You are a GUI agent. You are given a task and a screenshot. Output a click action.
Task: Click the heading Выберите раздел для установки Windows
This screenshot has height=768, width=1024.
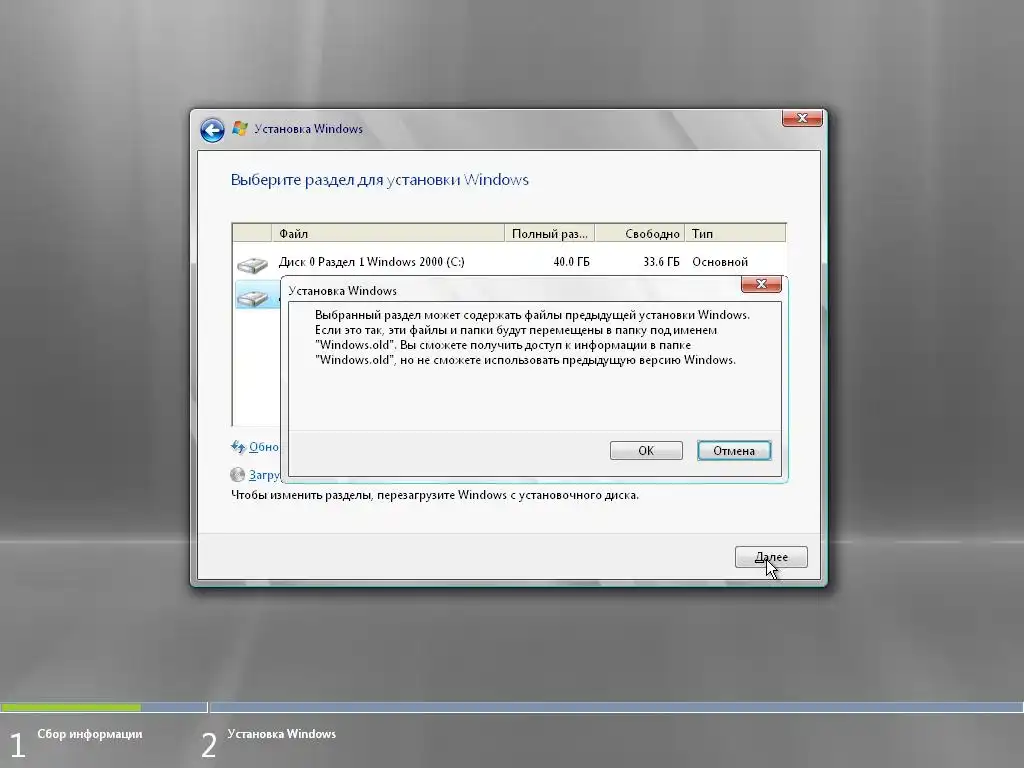pyautogui.click(x=379, y=180)
